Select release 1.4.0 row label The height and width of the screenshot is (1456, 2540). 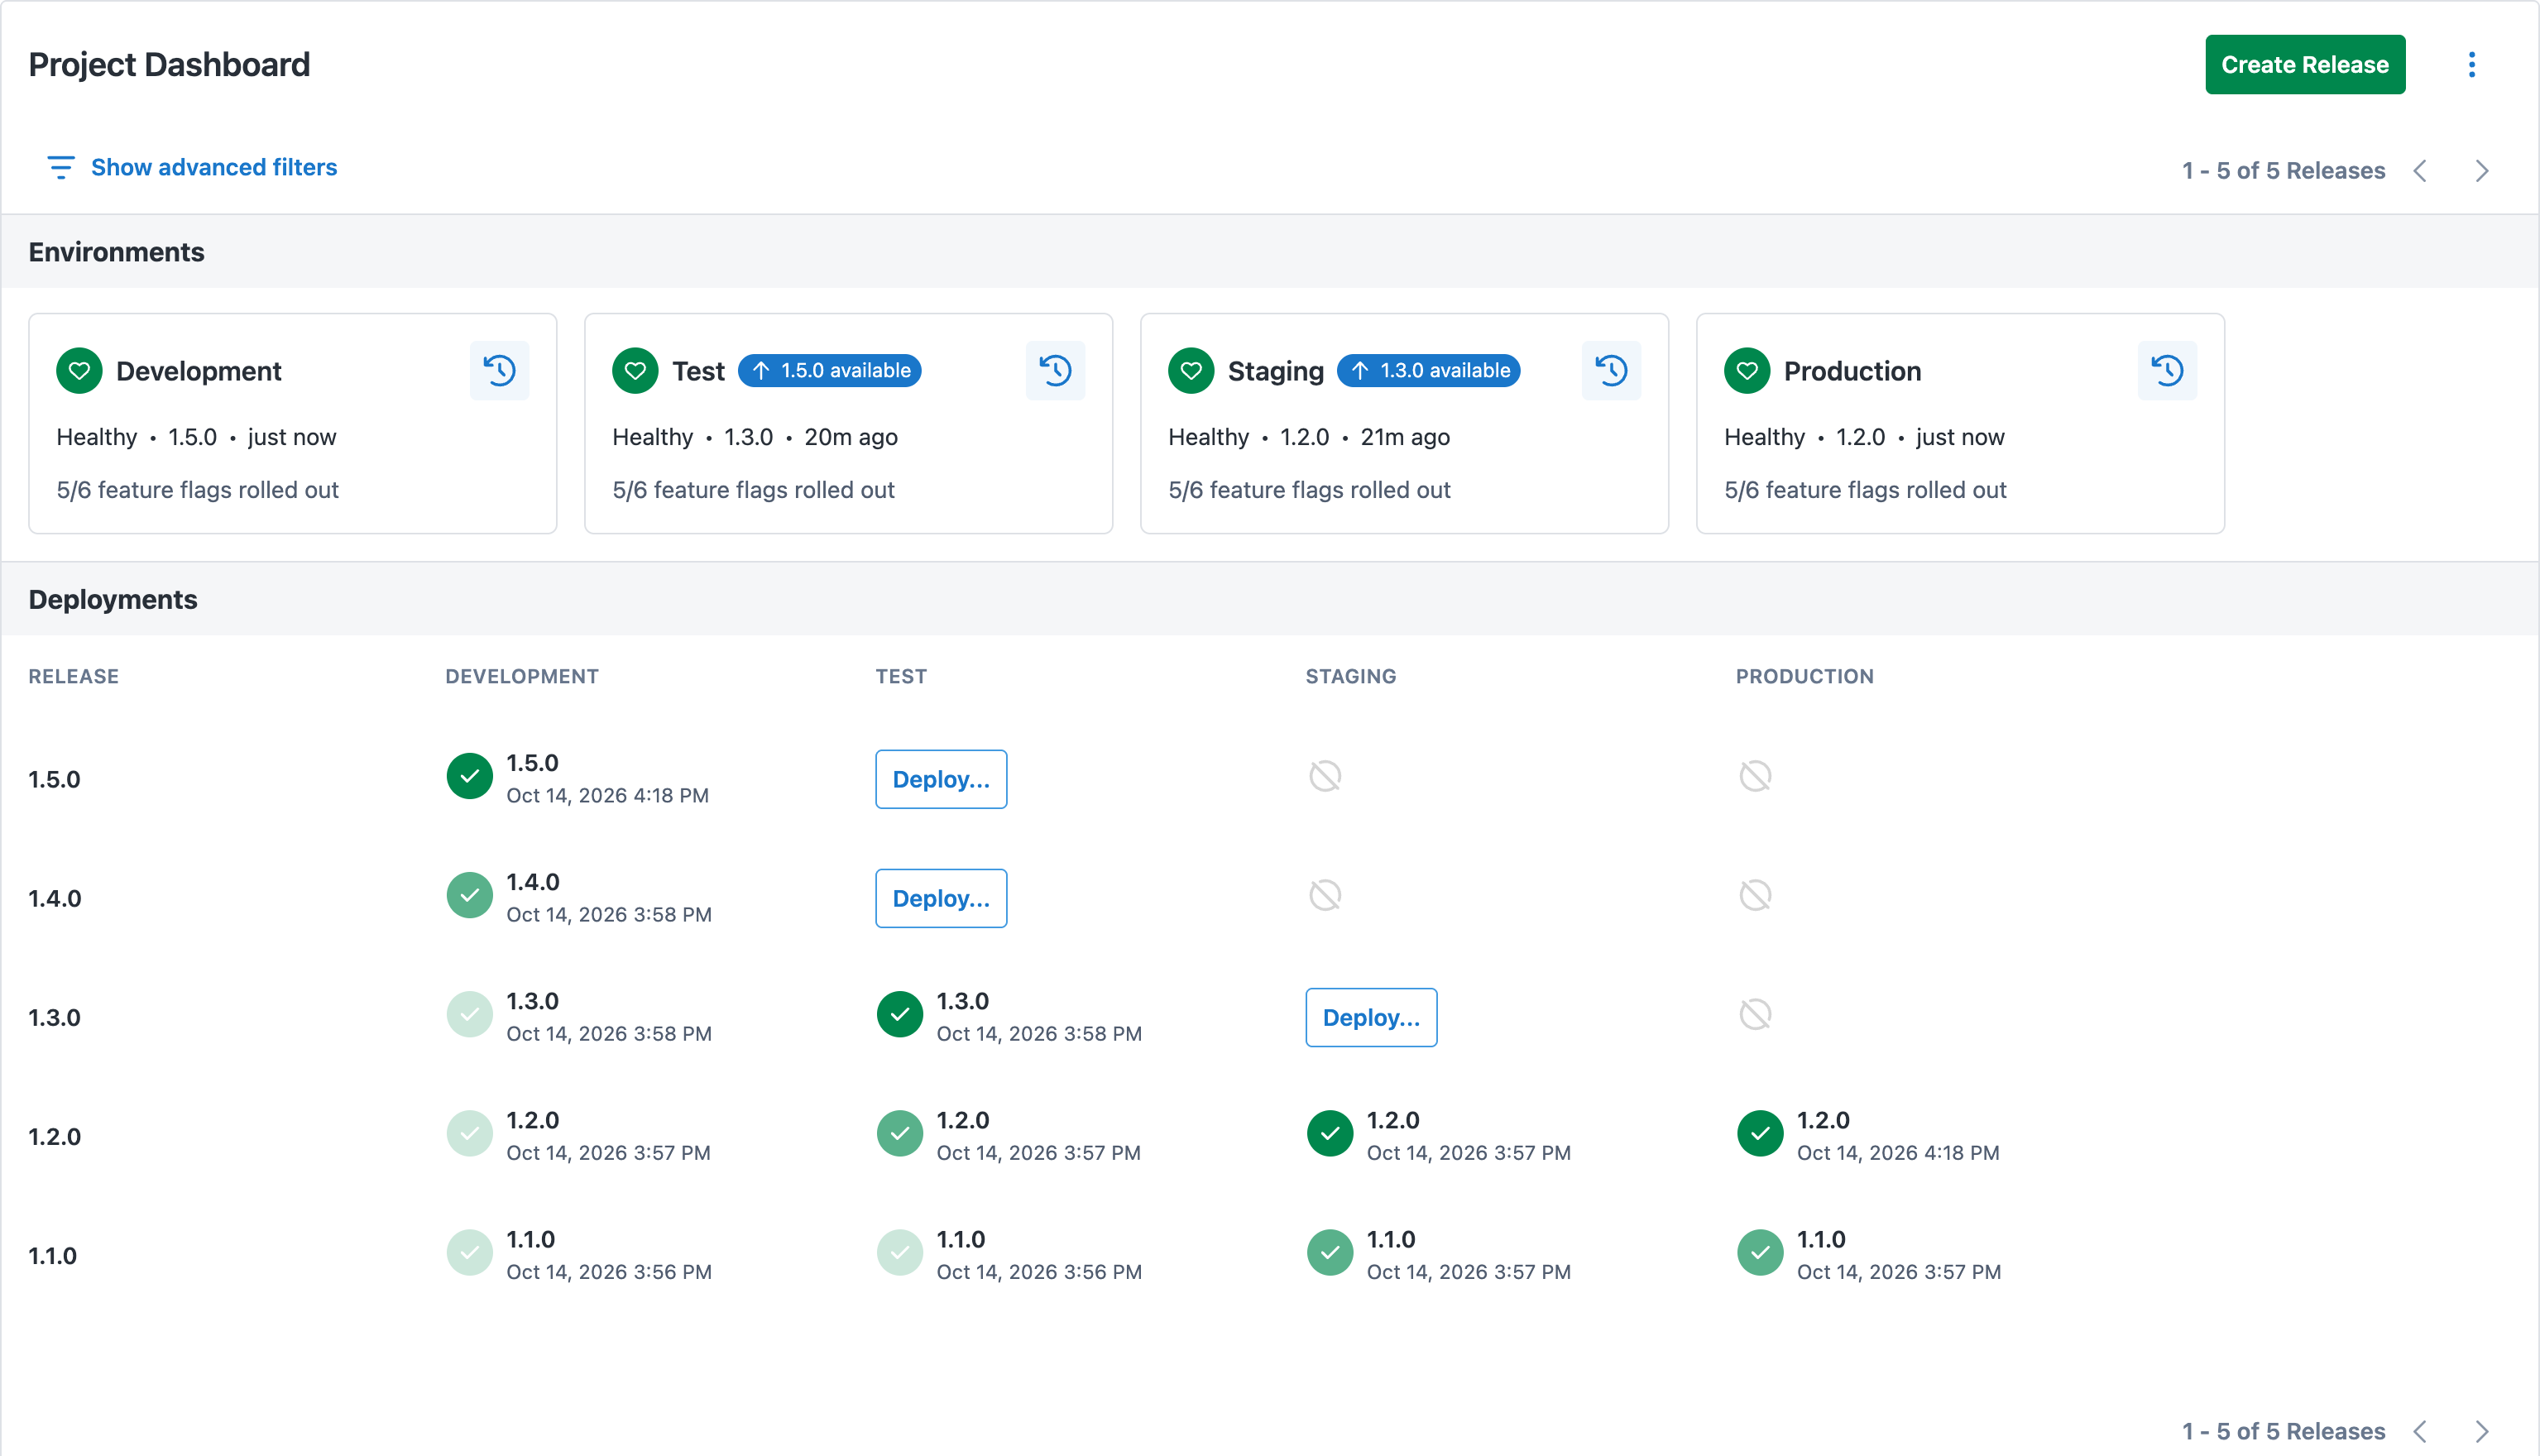coord(55,898)
